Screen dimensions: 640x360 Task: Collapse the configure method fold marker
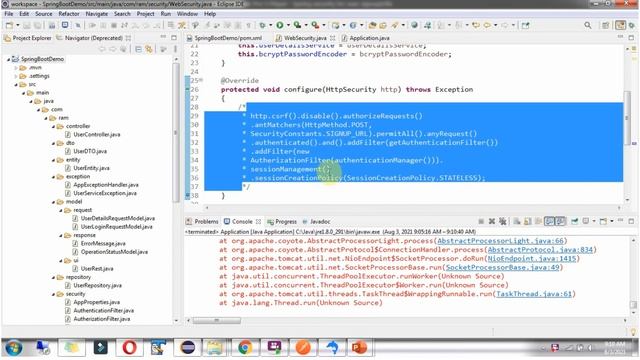pos(201,80)
